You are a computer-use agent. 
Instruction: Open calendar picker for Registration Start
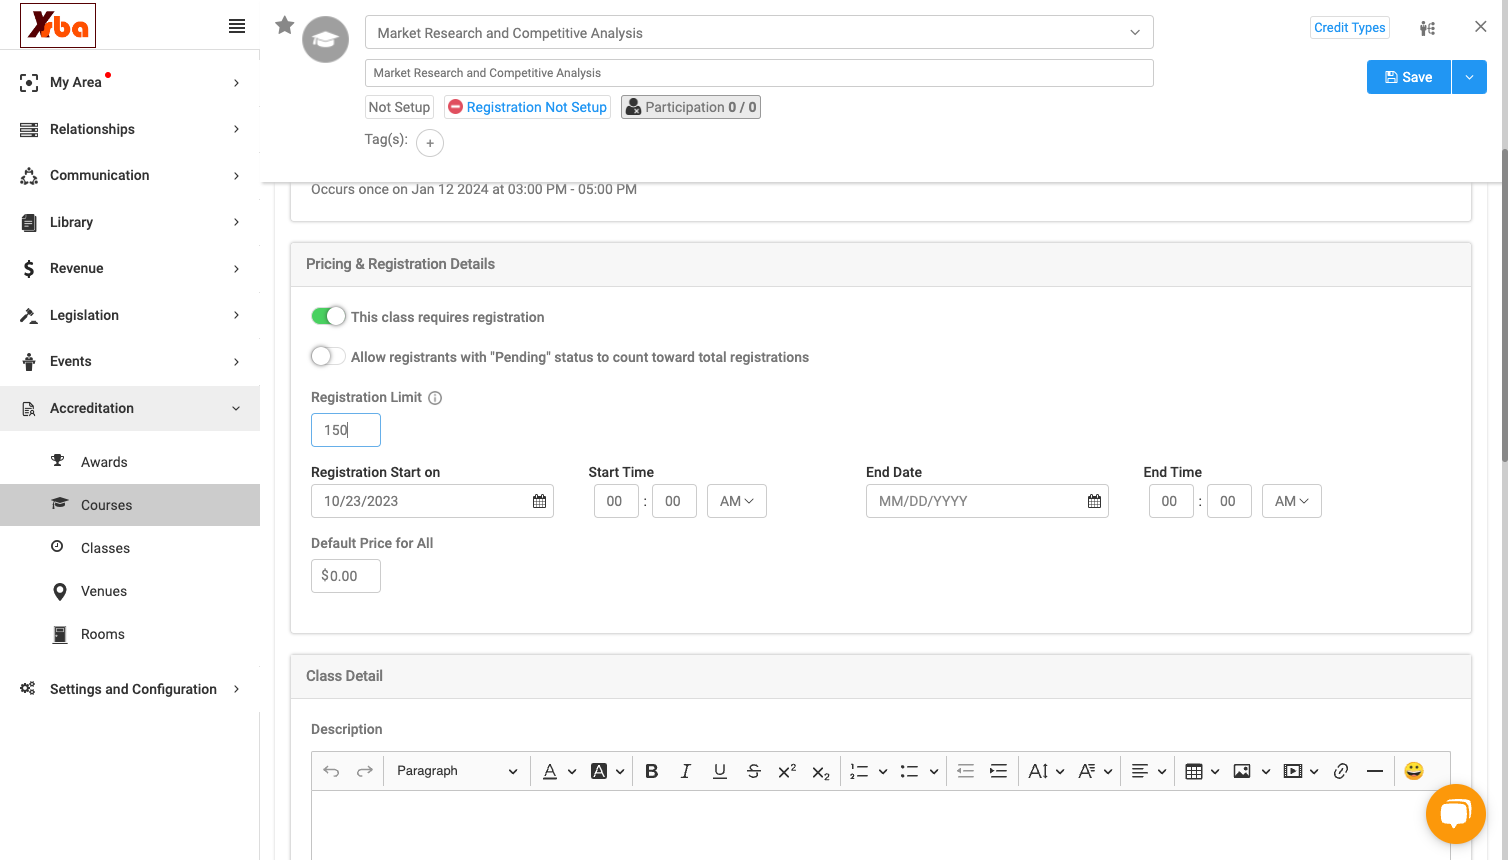pos(540,501)
